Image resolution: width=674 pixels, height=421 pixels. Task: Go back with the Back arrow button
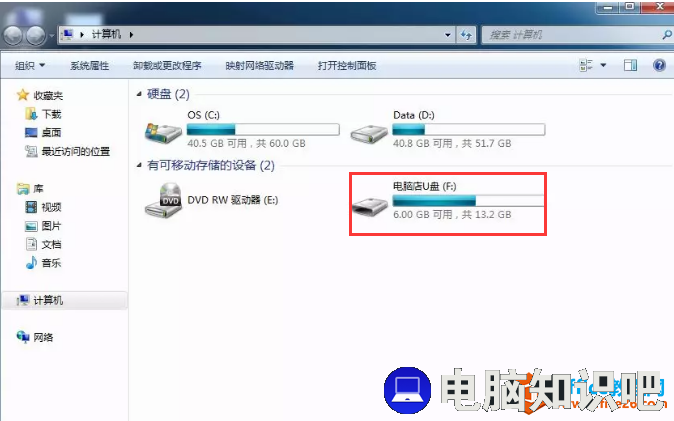[13, 35]
